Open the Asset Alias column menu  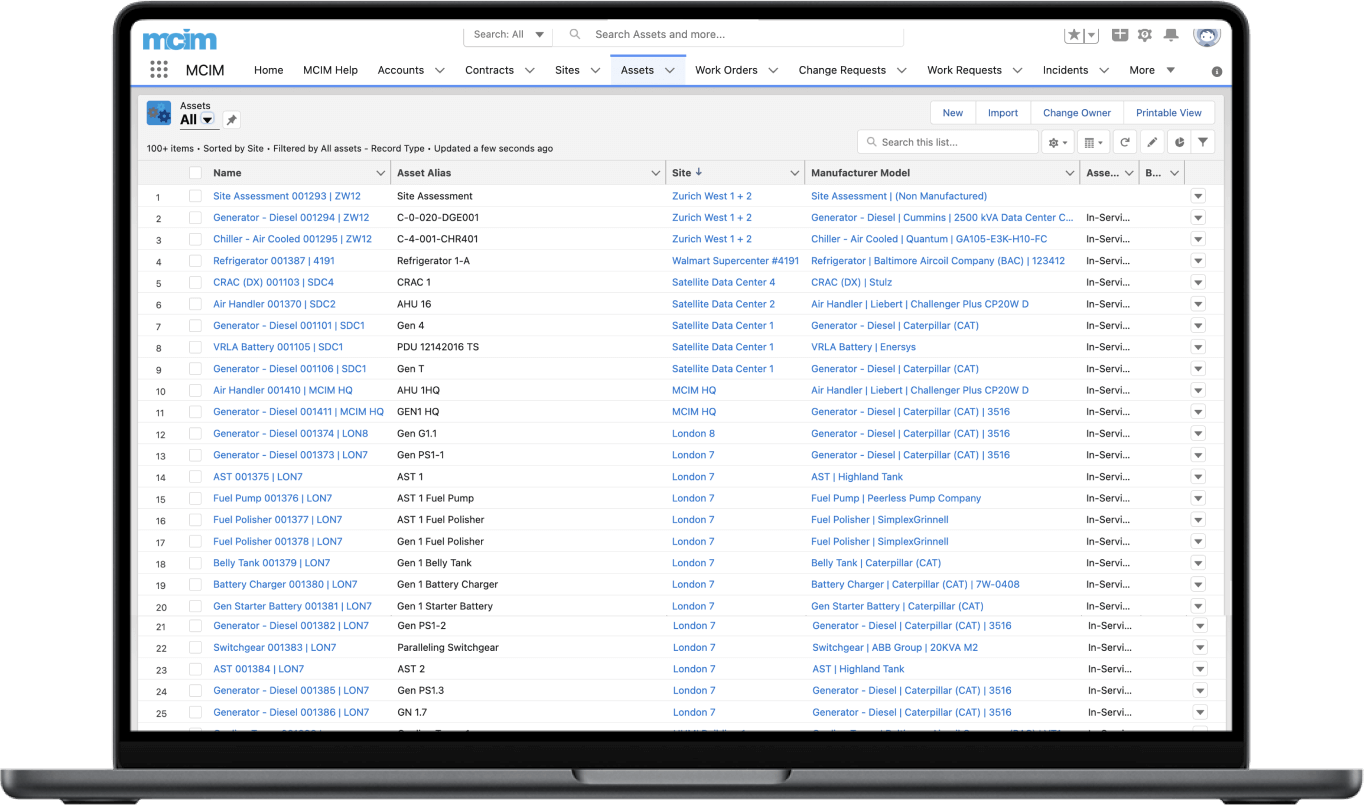coord(656,173)
